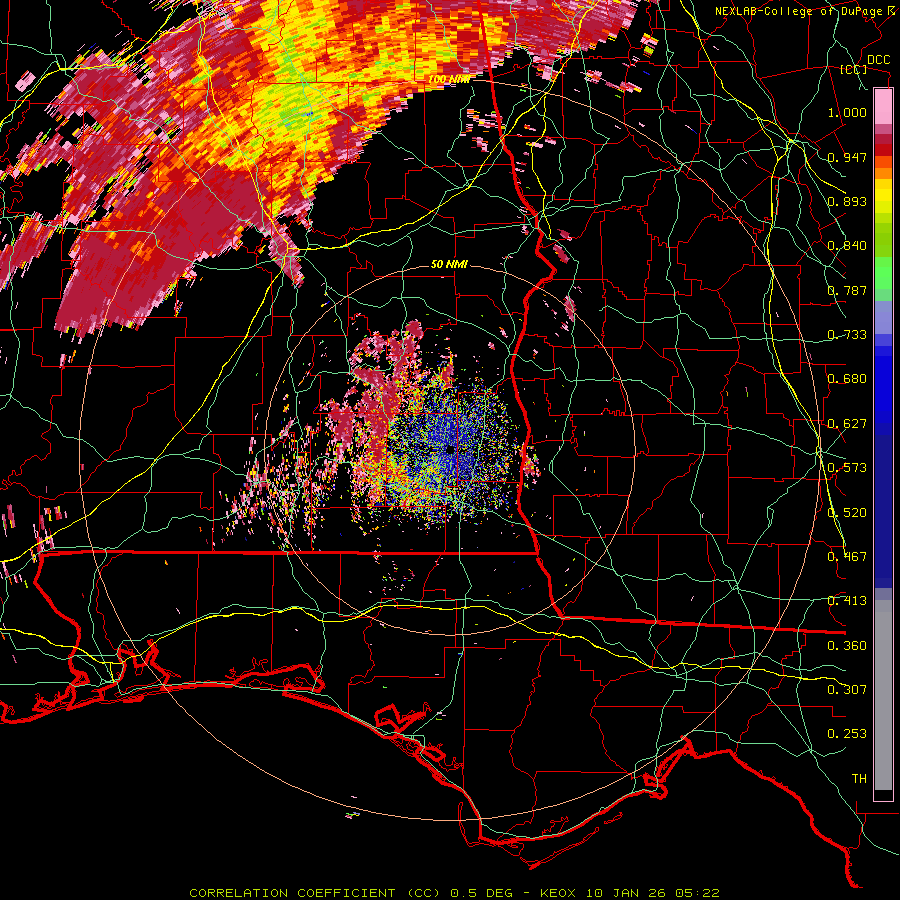Click the [CC] unit label above the color bar
This screenshot has height=900, width=900.
point(854,69)
